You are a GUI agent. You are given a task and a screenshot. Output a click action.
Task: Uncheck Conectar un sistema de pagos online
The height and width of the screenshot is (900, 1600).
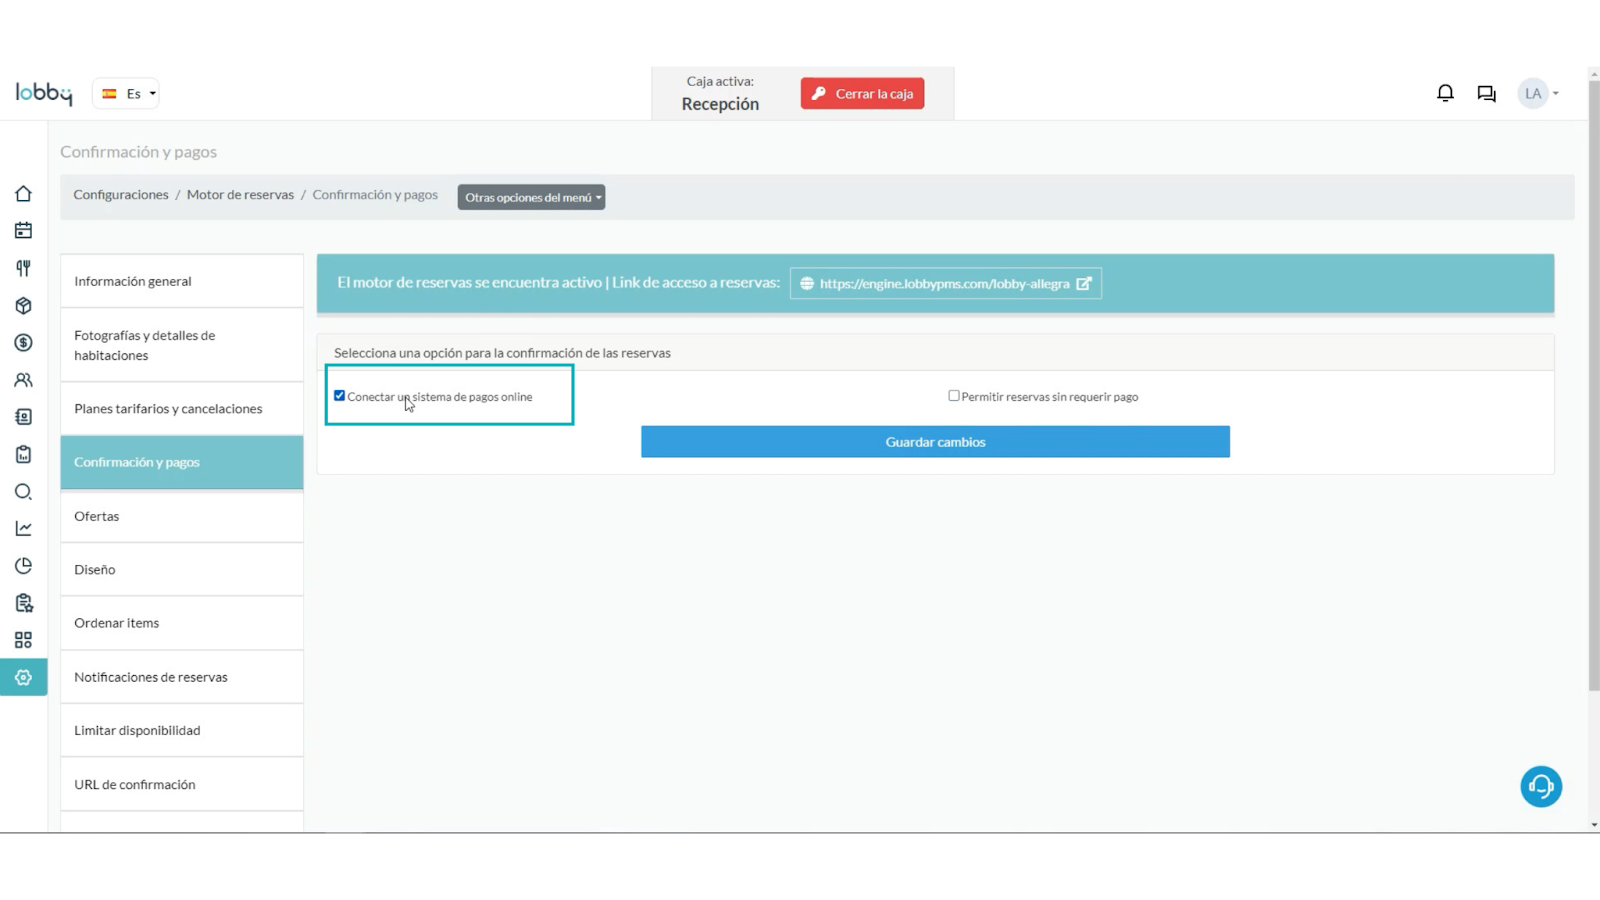pyautogui.click(x=340, y=396)
